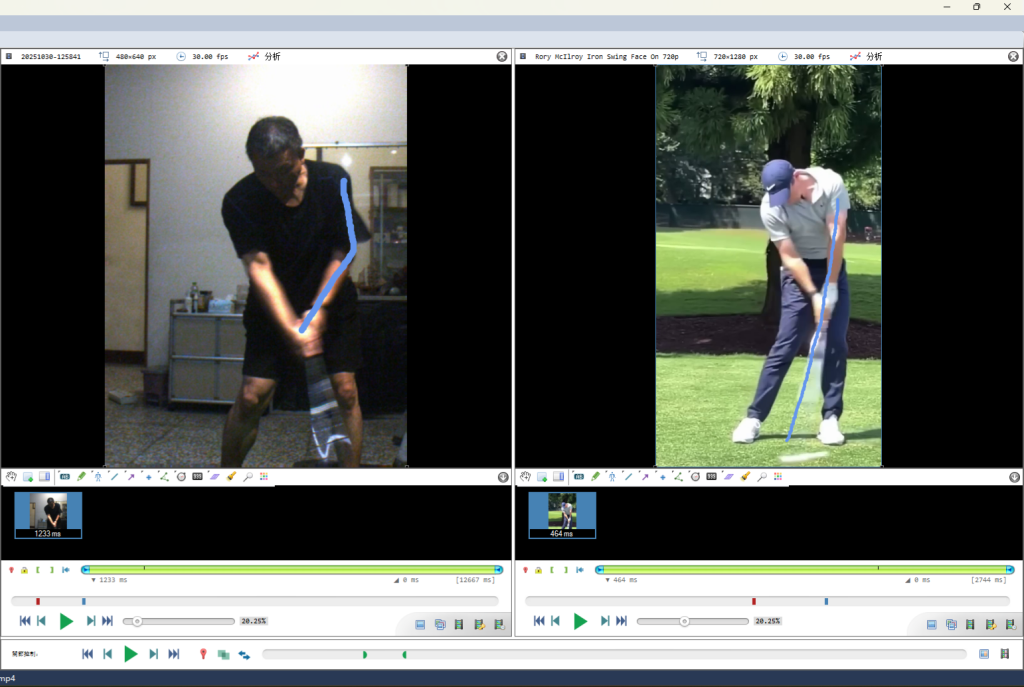The image size is (1024, 687).
Task: Open the color profile grid in right toolbar
Action: tap(778, 477)
